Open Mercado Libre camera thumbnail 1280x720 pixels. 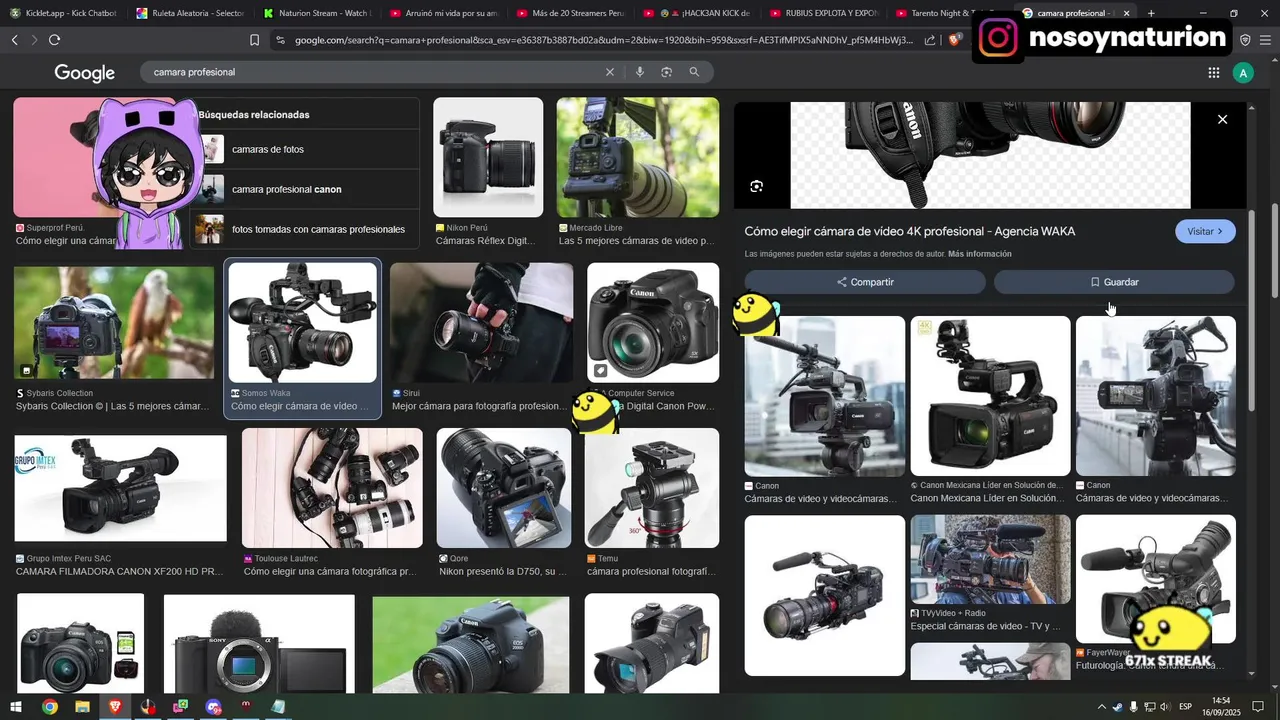(x=638, y=157)
